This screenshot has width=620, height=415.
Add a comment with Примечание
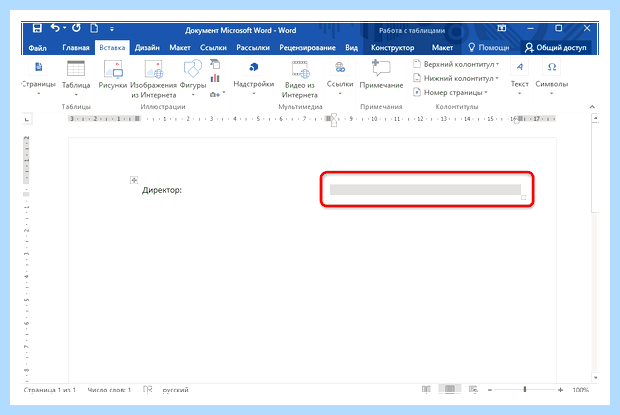381,74
